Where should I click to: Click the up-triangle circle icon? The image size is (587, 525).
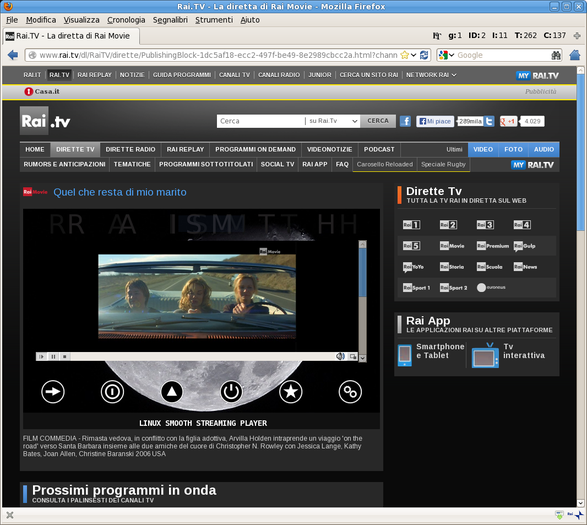click(x=171, y=392)
